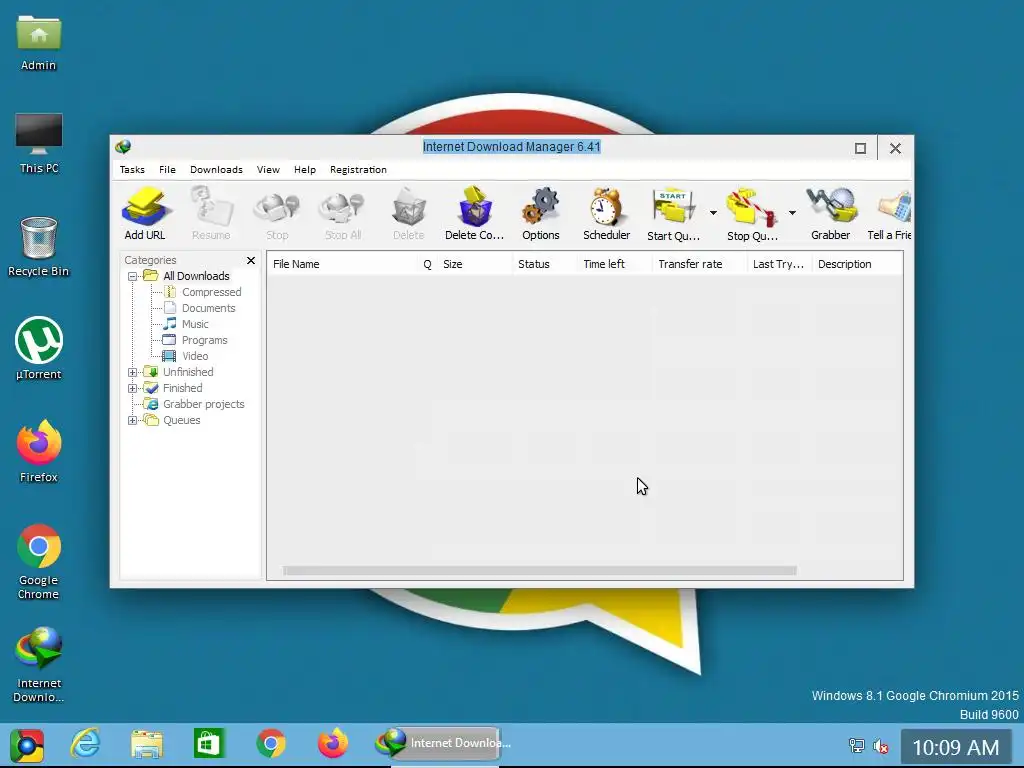Viewport: 1024px width, 768px height.
Task: Sort by the Size column header
Action: (474, 264)
